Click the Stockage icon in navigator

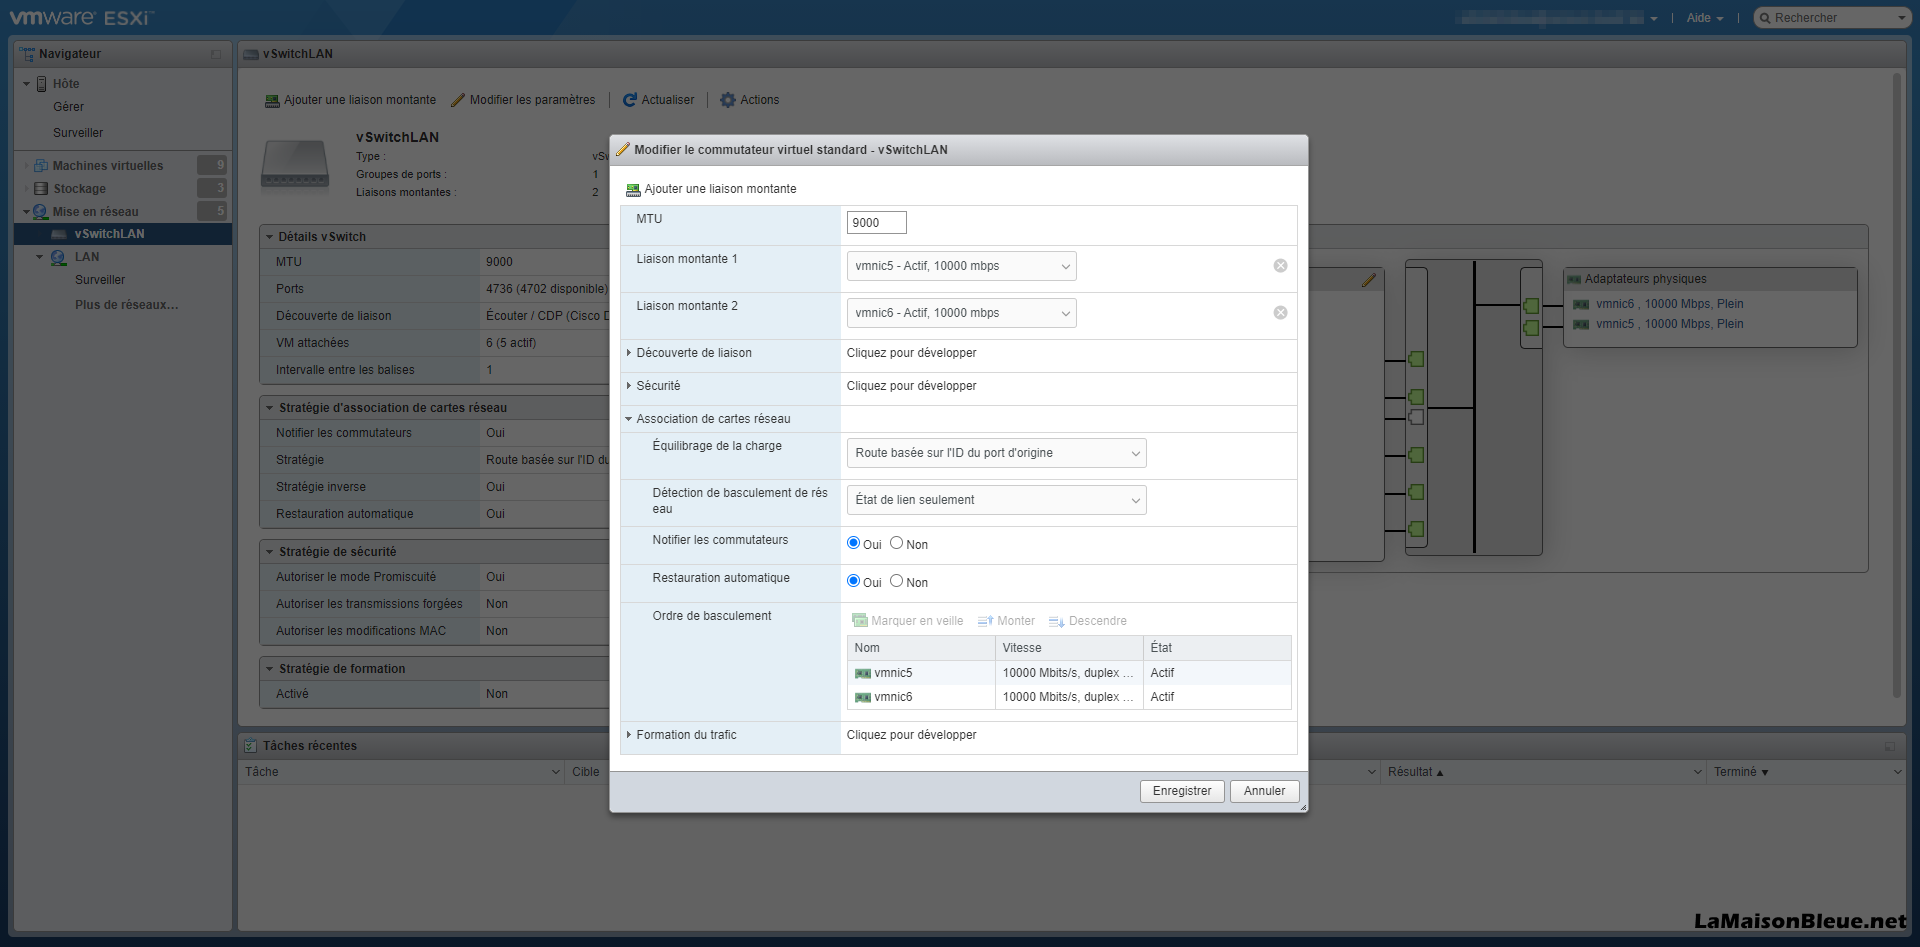(41, 189)
